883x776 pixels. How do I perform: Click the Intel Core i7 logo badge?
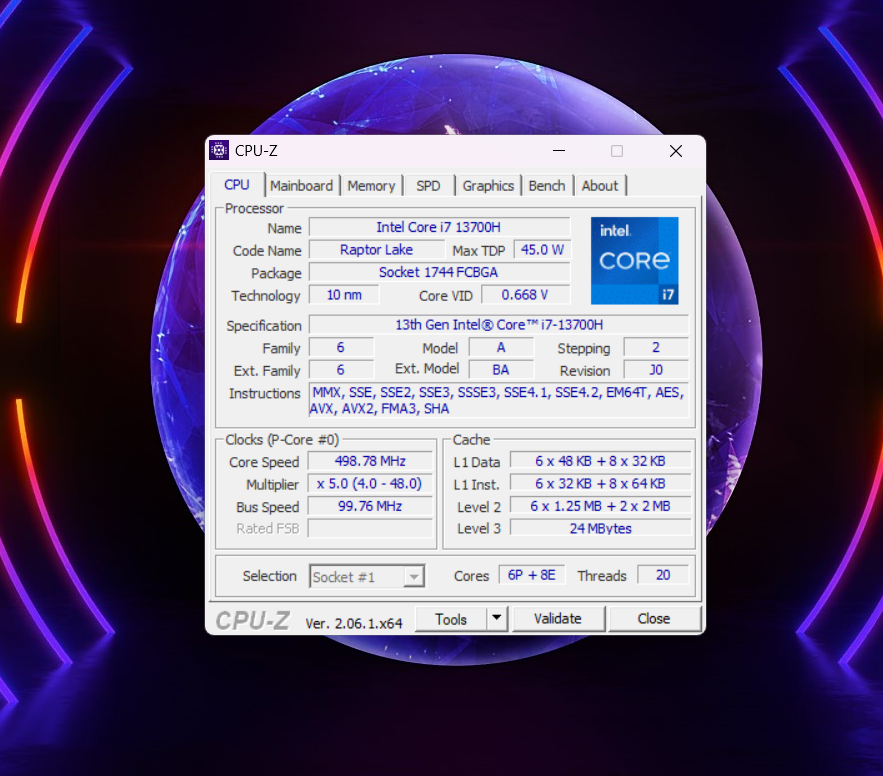(634, 261)
